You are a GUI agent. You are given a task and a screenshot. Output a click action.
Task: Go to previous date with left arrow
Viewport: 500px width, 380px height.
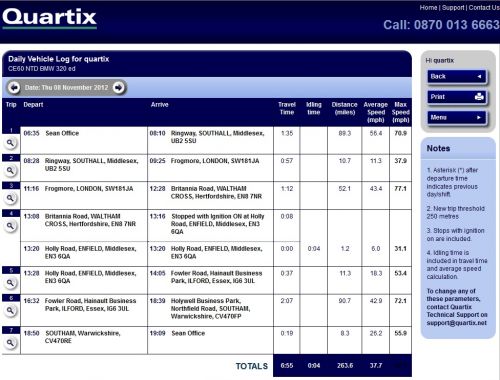click(14, 88)
